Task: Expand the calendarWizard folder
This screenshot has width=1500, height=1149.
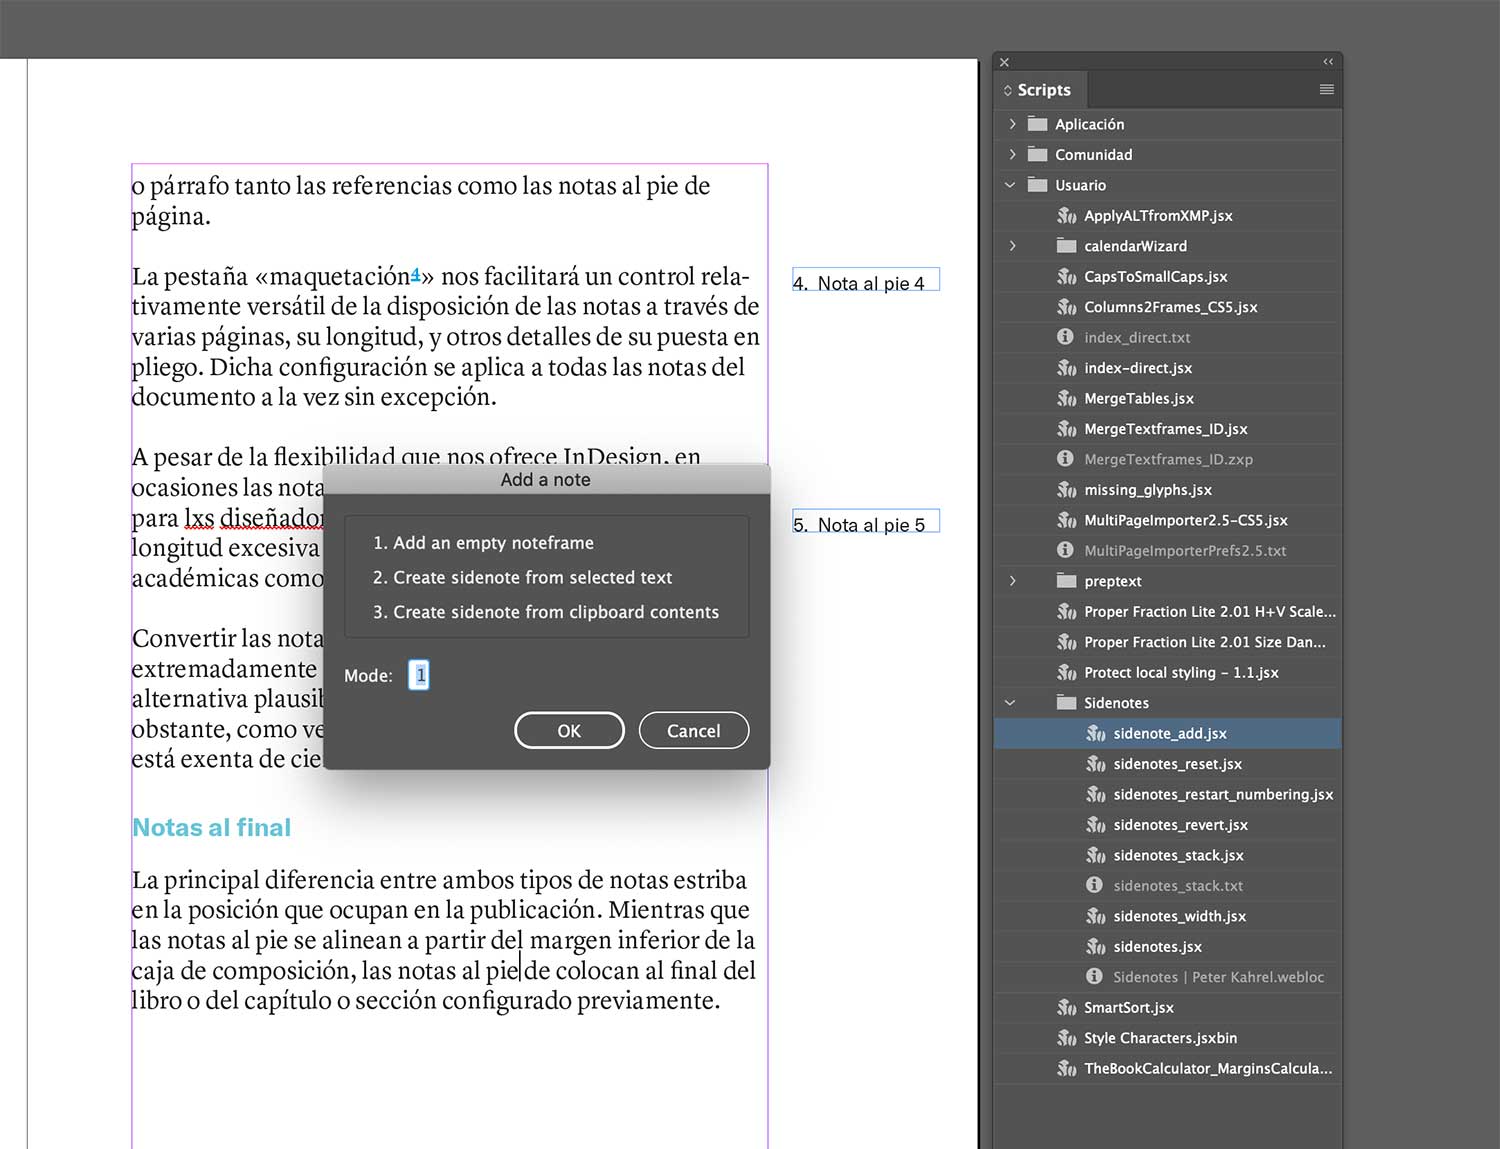Action: point(1012,246)
